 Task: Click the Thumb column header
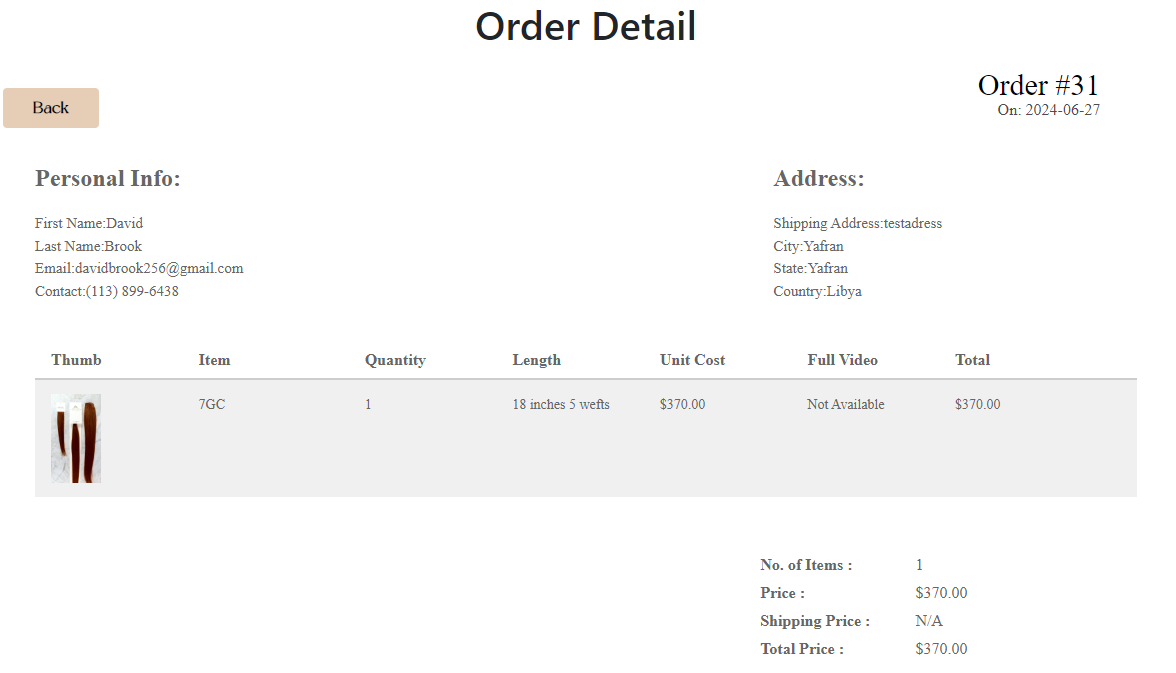[x=76, y=360]
